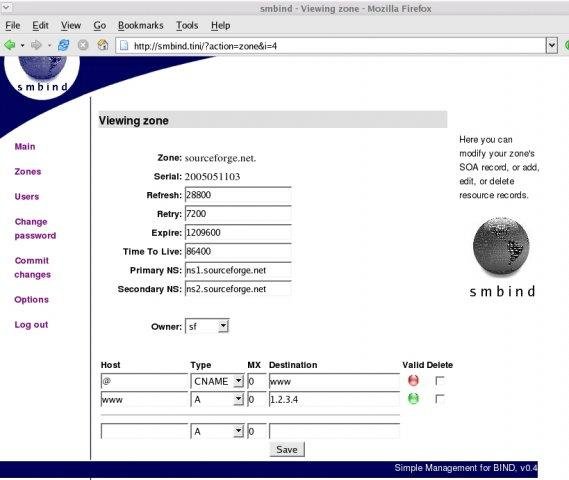Click the Refresh field containing 28800
The width and height of the screenshot is (569, 480).
238,195
